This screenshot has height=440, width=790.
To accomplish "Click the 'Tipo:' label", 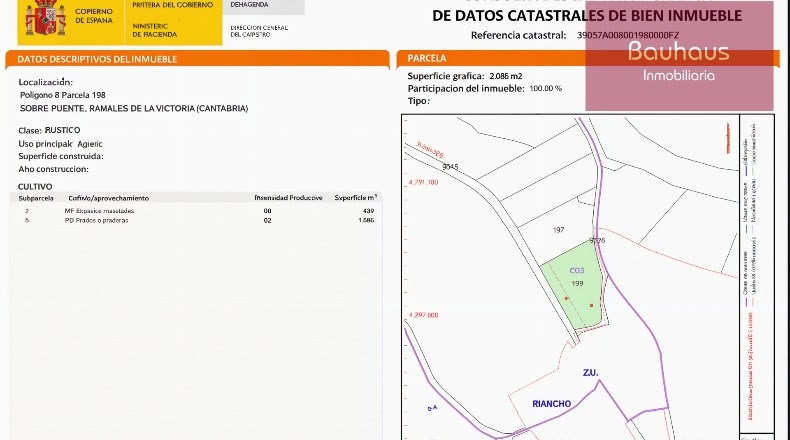I will point(419,101).
